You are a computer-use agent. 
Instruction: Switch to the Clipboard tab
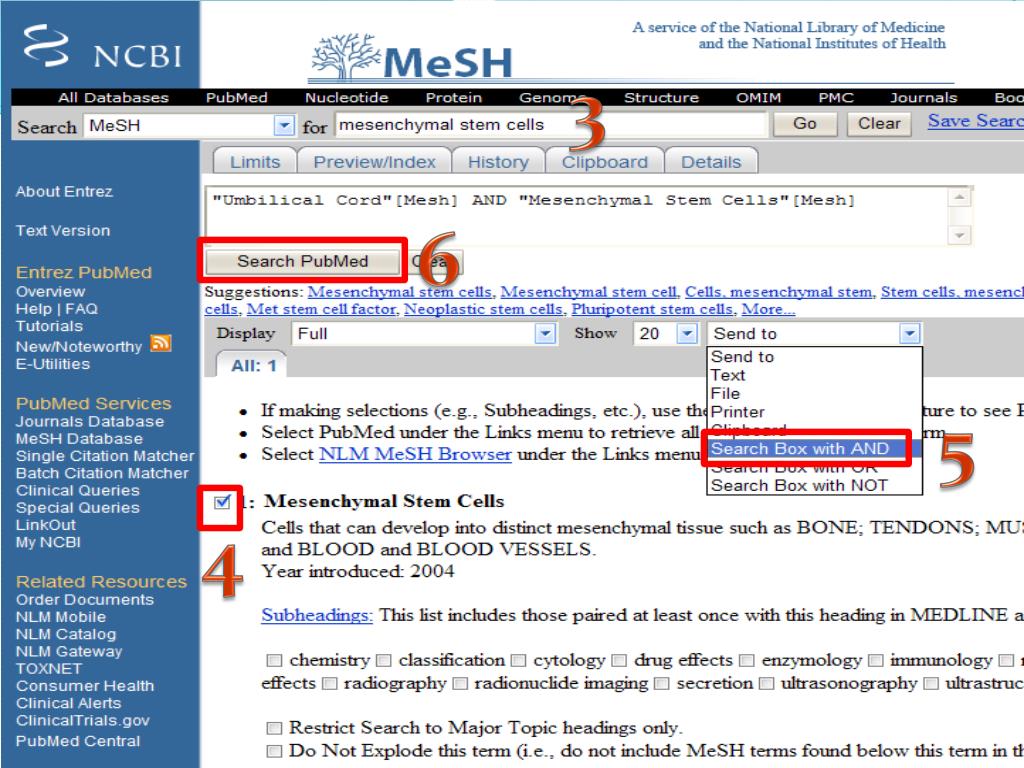click(x=605, y=161)
